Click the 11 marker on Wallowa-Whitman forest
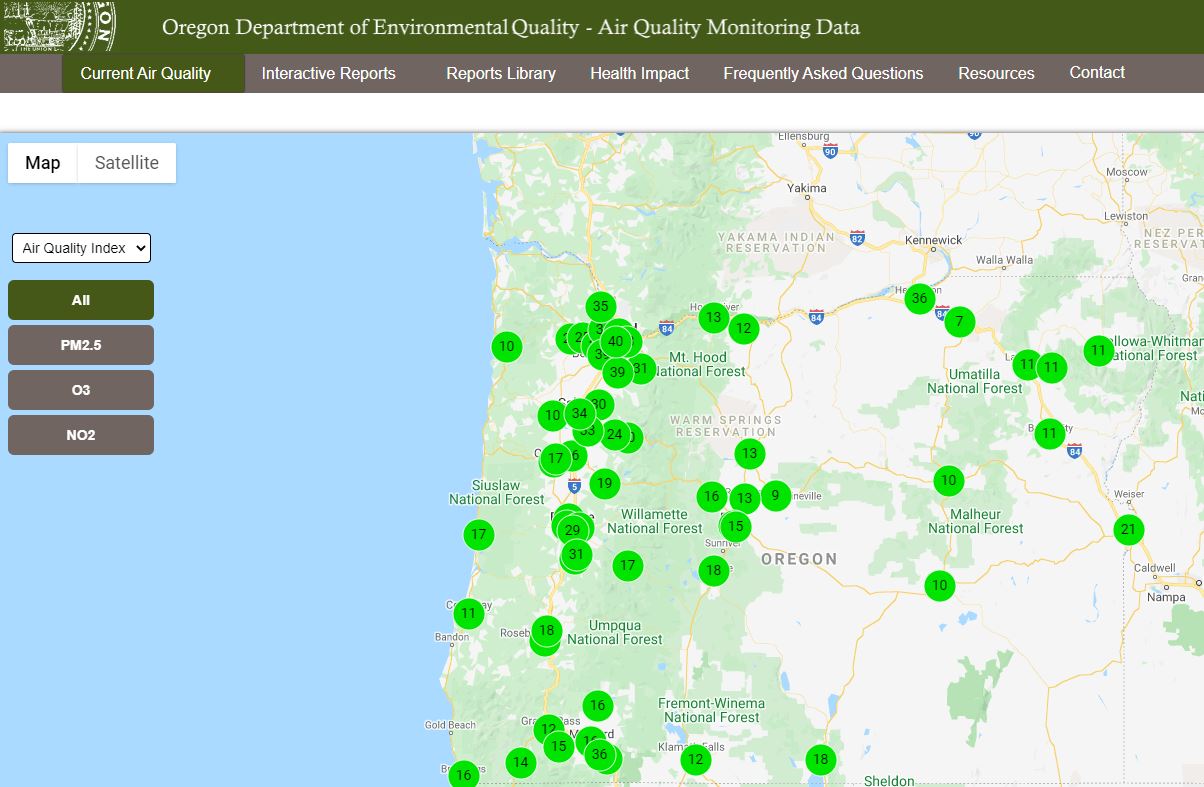 pos(1099,350)
